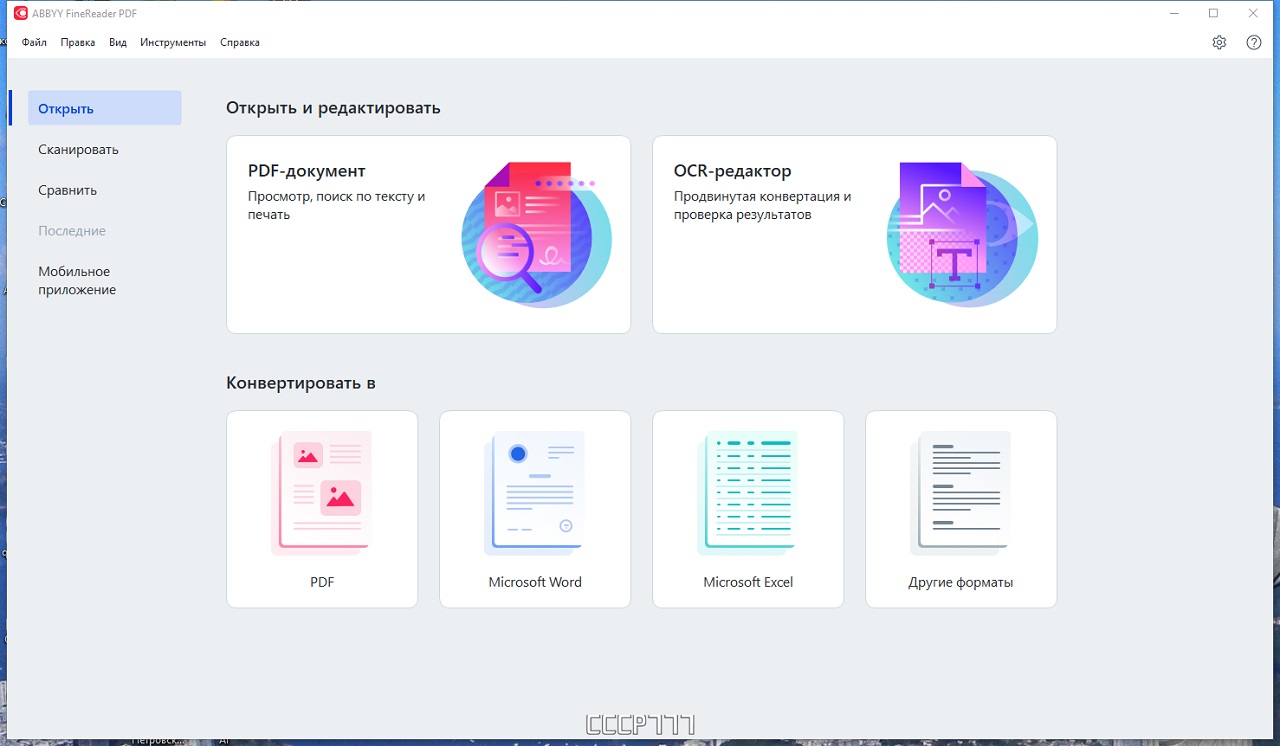Open the Мобильное приложение sidebar section

[77, 281]
